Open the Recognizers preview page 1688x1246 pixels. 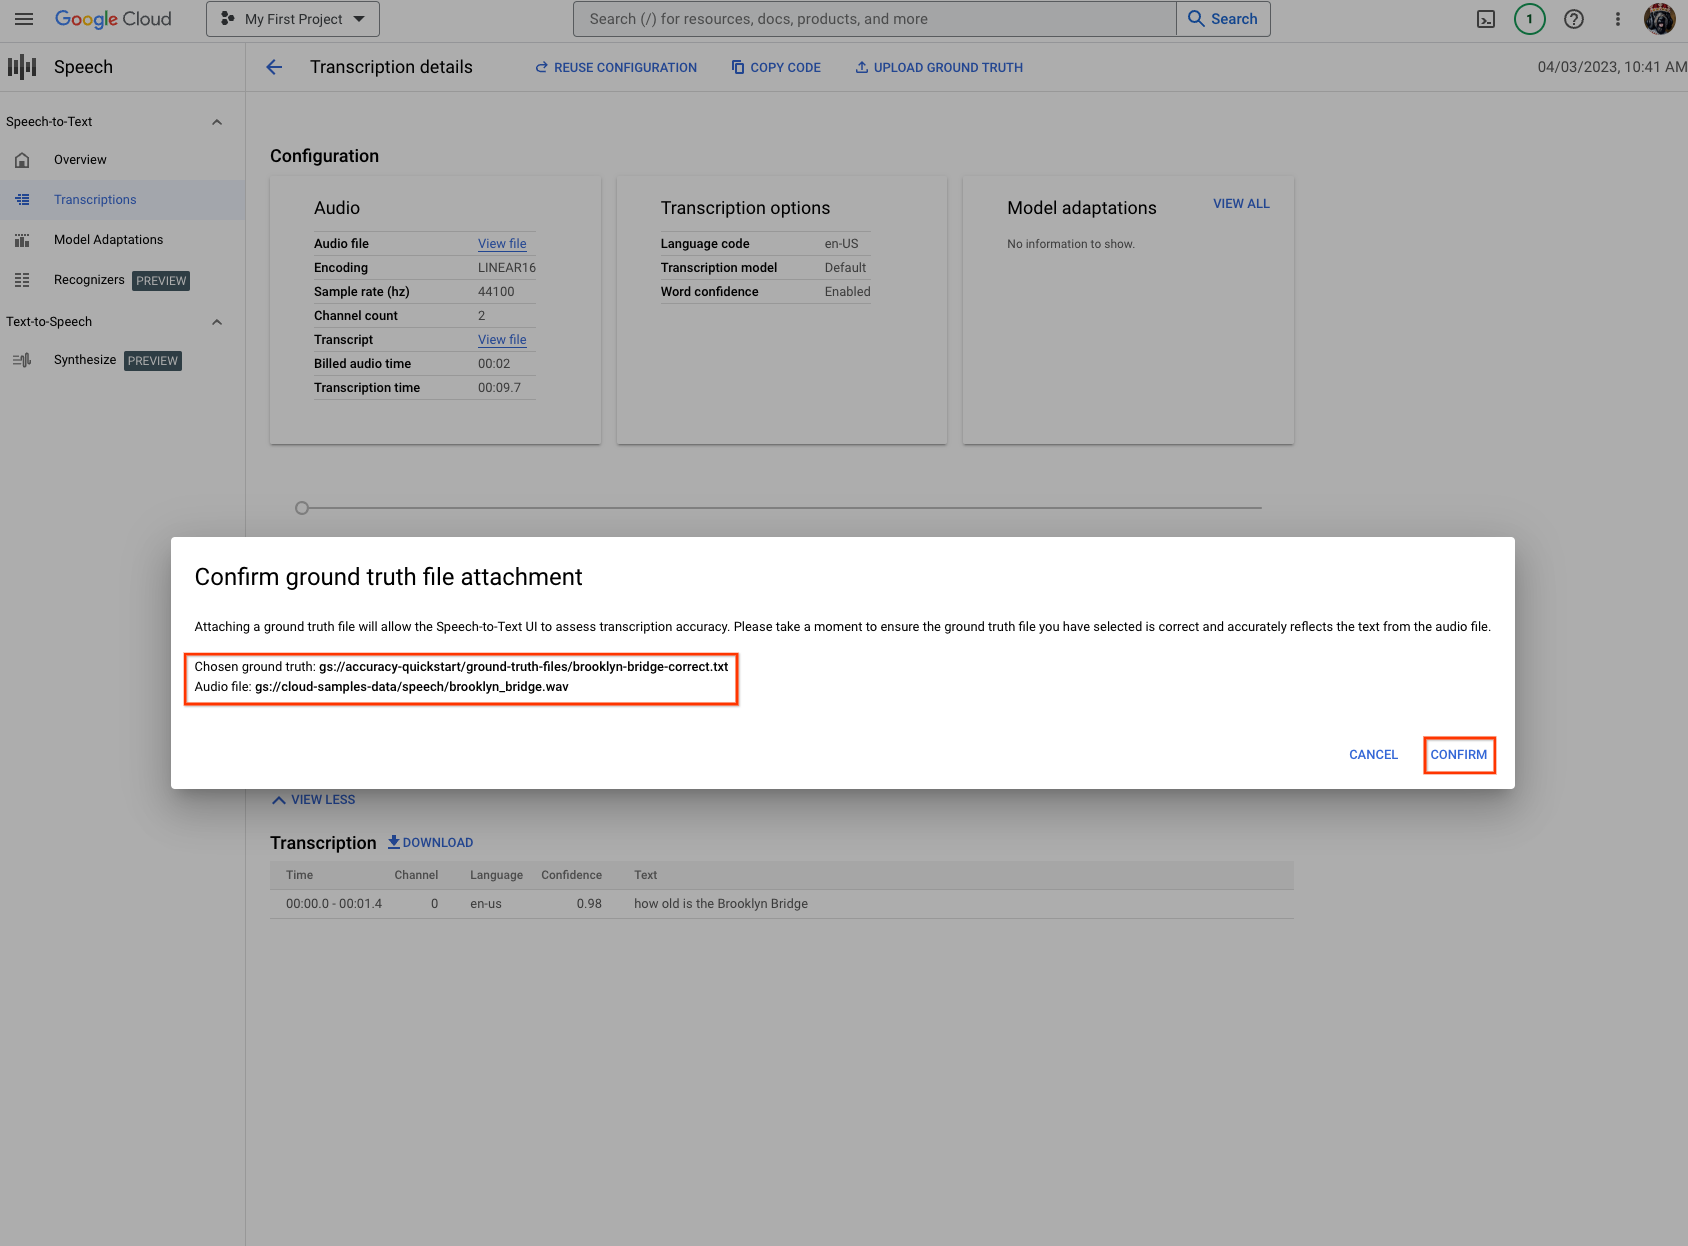[89, 280]
